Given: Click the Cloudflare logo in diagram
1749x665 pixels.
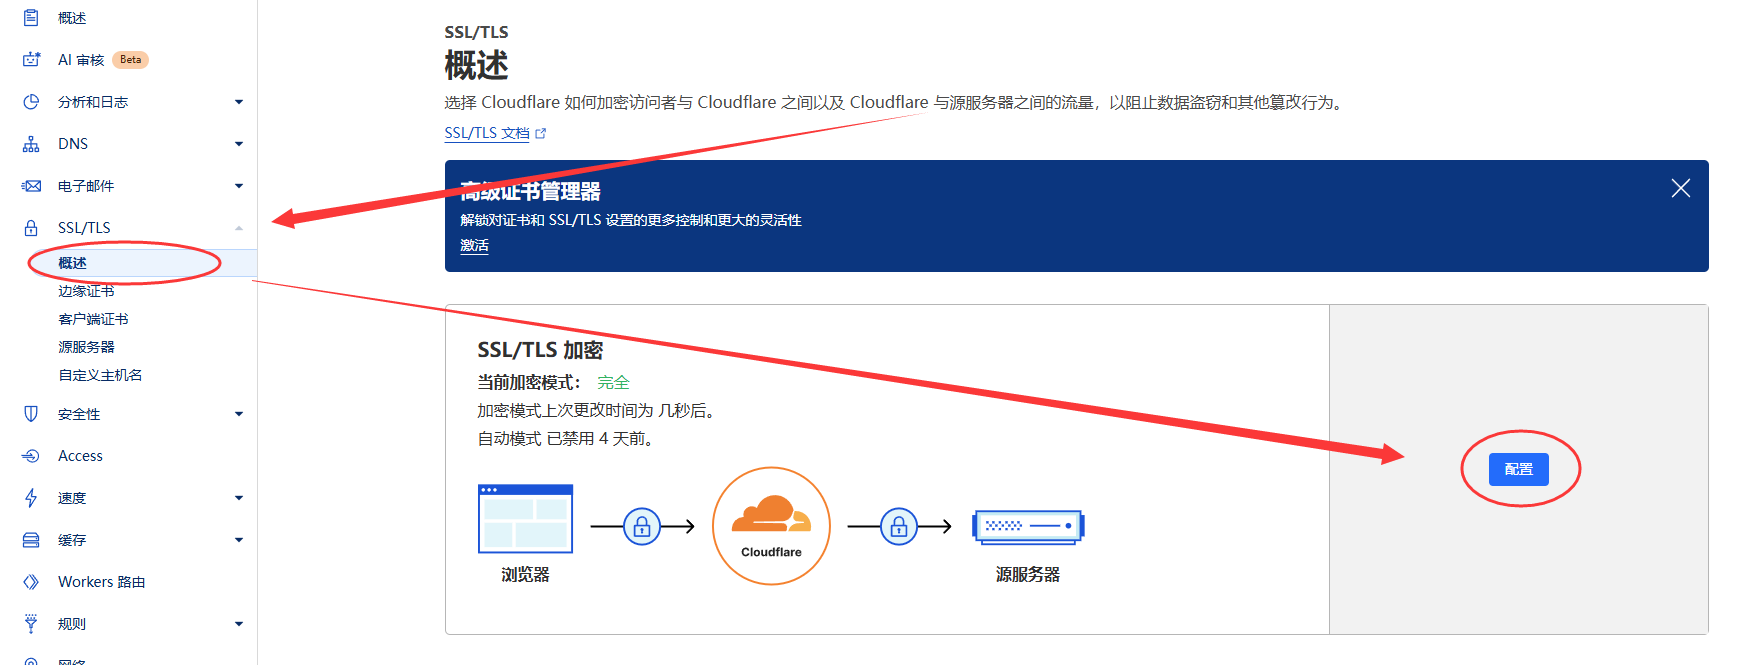Looking at the screenshot, I should [x=771, y=525].
